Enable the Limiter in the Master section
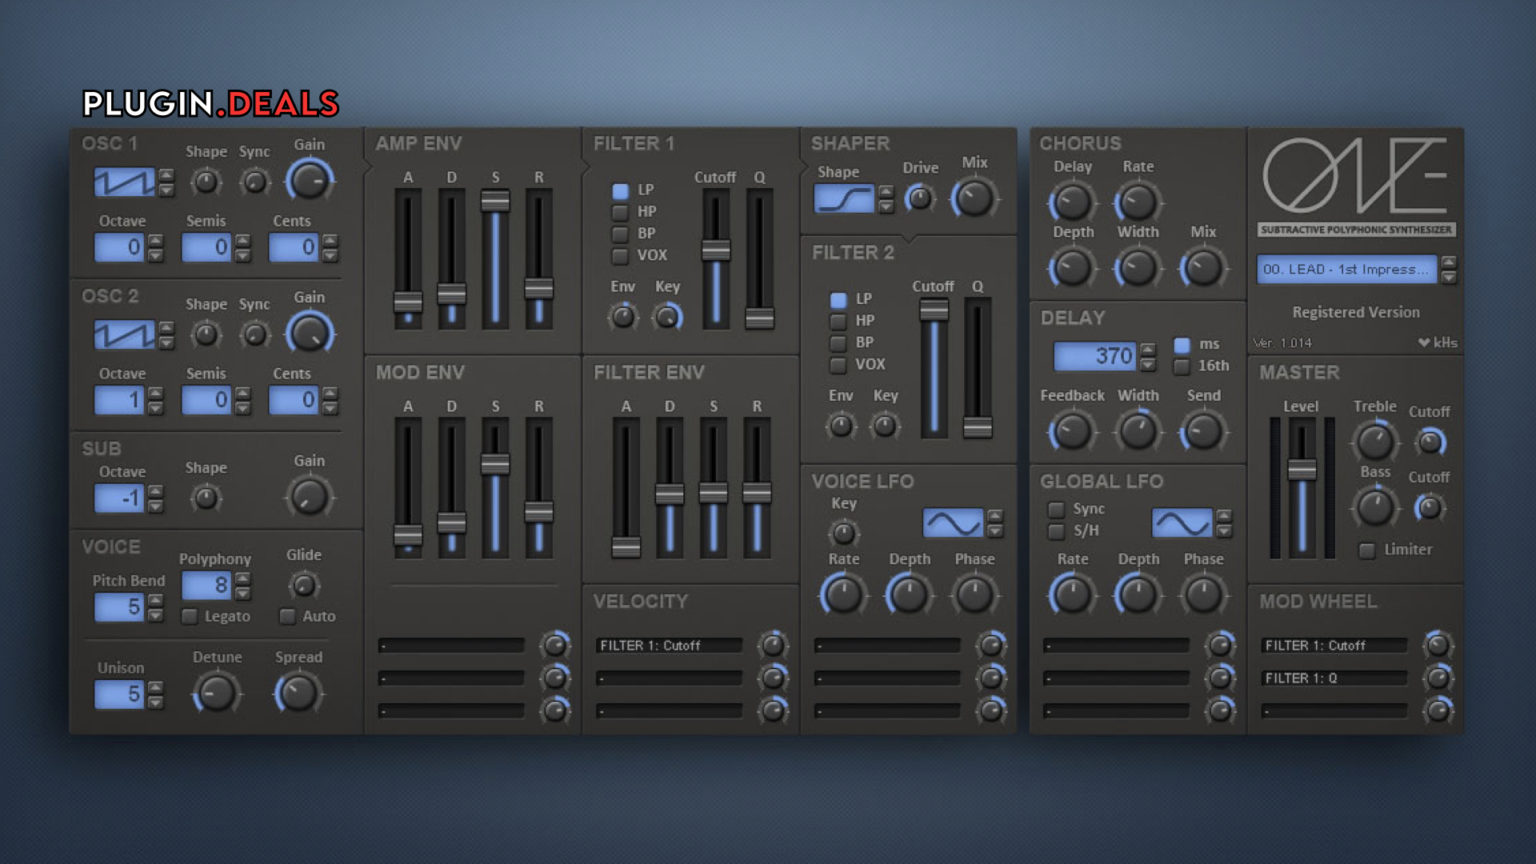 point(1366,550)
